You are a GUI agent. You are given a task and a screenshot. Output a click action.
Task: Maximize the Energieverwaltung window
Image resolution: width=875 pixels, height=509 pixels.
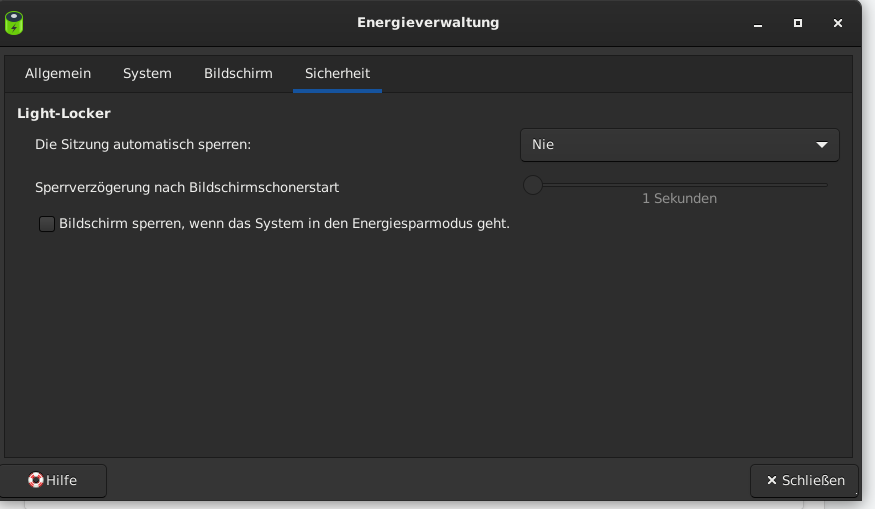798,23
